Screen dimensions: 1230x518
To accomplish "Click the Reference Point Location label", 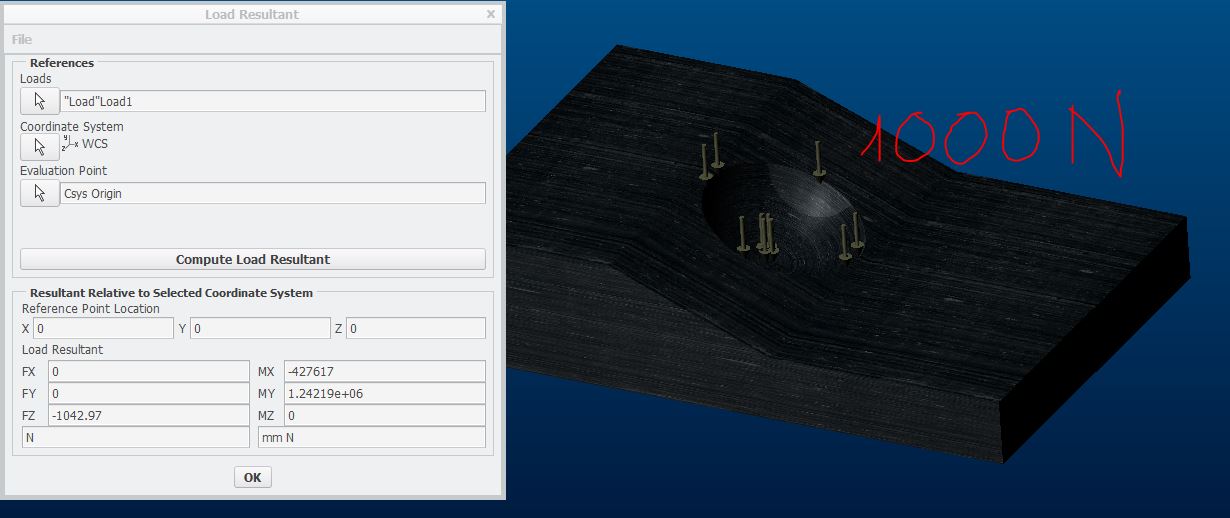I will [91, 308].
